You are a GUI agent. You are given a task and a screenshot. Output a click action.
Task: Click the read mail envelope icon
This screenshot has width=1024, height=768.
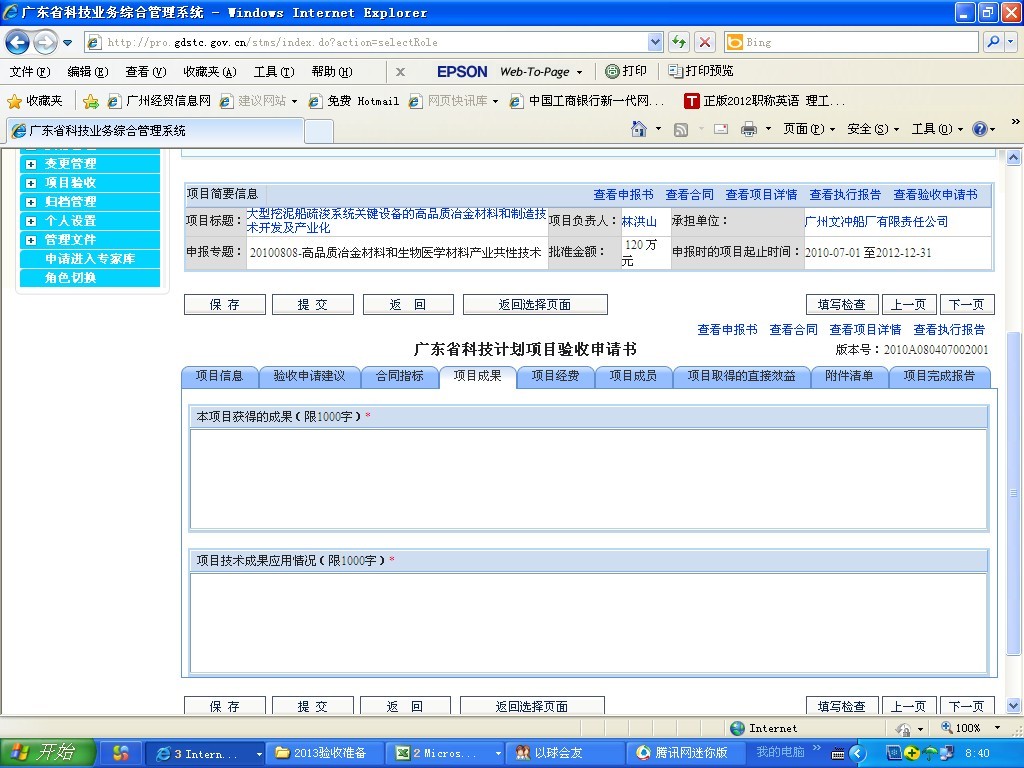click(x=721, y=129)
